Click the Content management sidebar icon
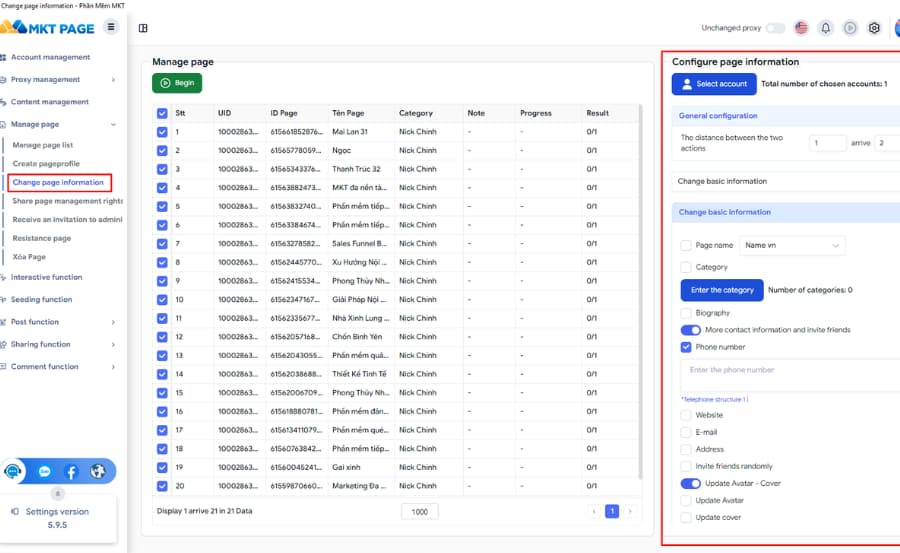 pos(3,102)
